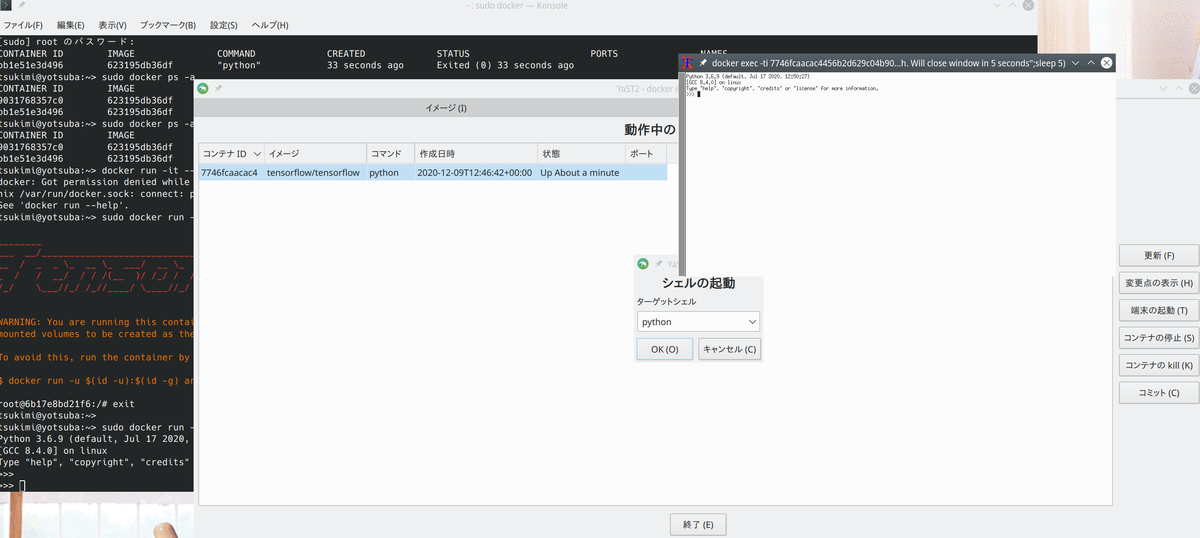Click the xterm window scrollbar
This screenshot has width=1200, height=538.
click(x=682, y=173)
